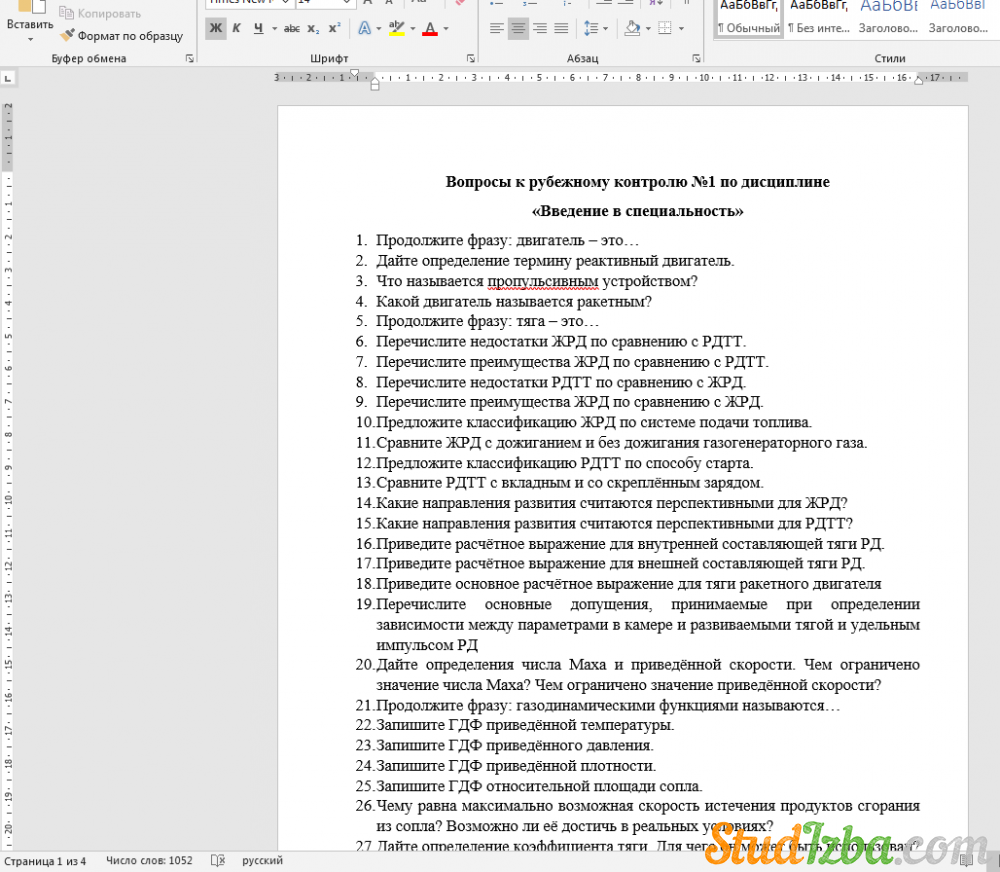
Task: Toggle strikethrough text button
Action: tap(291, 28)
